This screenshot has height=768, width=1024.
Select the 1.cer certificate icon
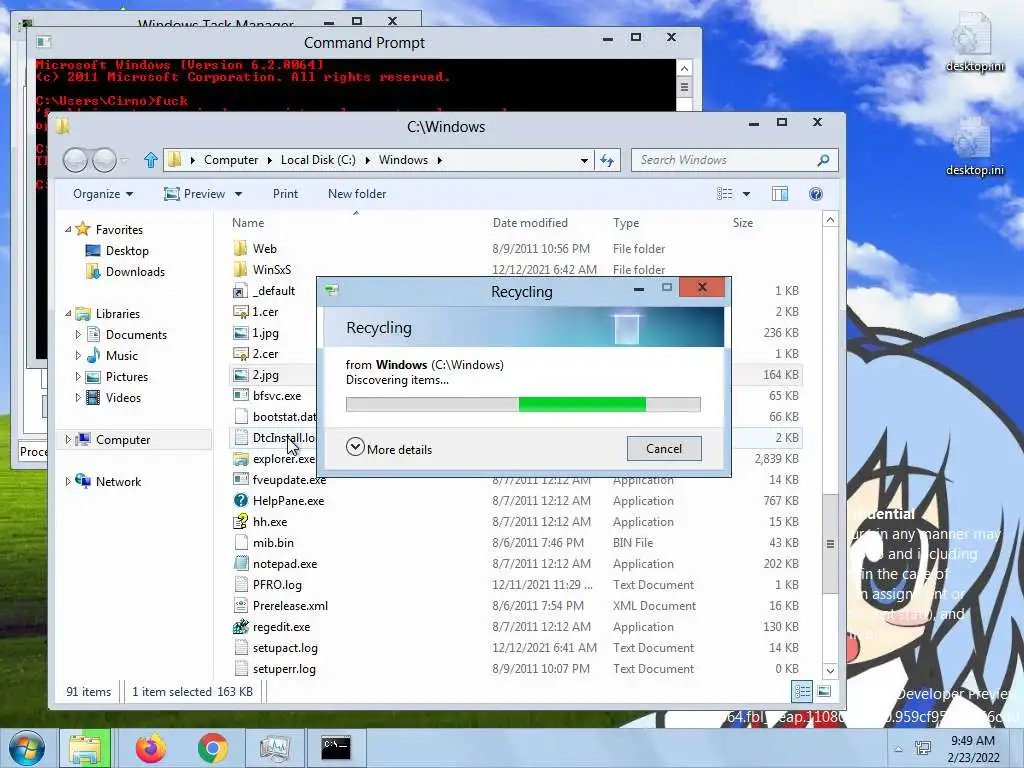pyautogui.click(x=240, y=312)
